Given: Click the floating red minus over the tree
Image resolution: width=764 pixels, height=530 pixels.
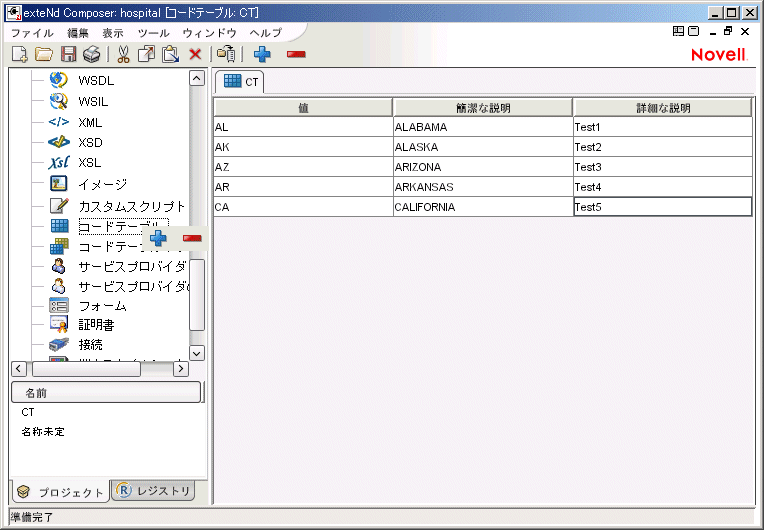Looking at the screenshot, I should click(192, 238).
